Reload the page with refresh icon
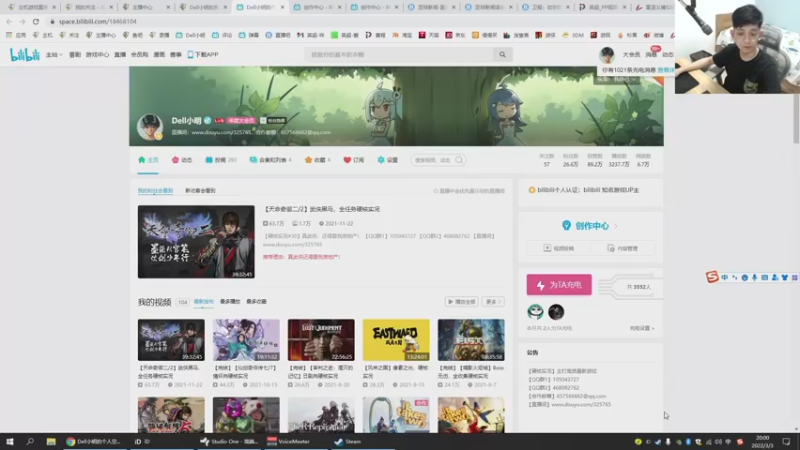The image size is (800, 450). 36,21
